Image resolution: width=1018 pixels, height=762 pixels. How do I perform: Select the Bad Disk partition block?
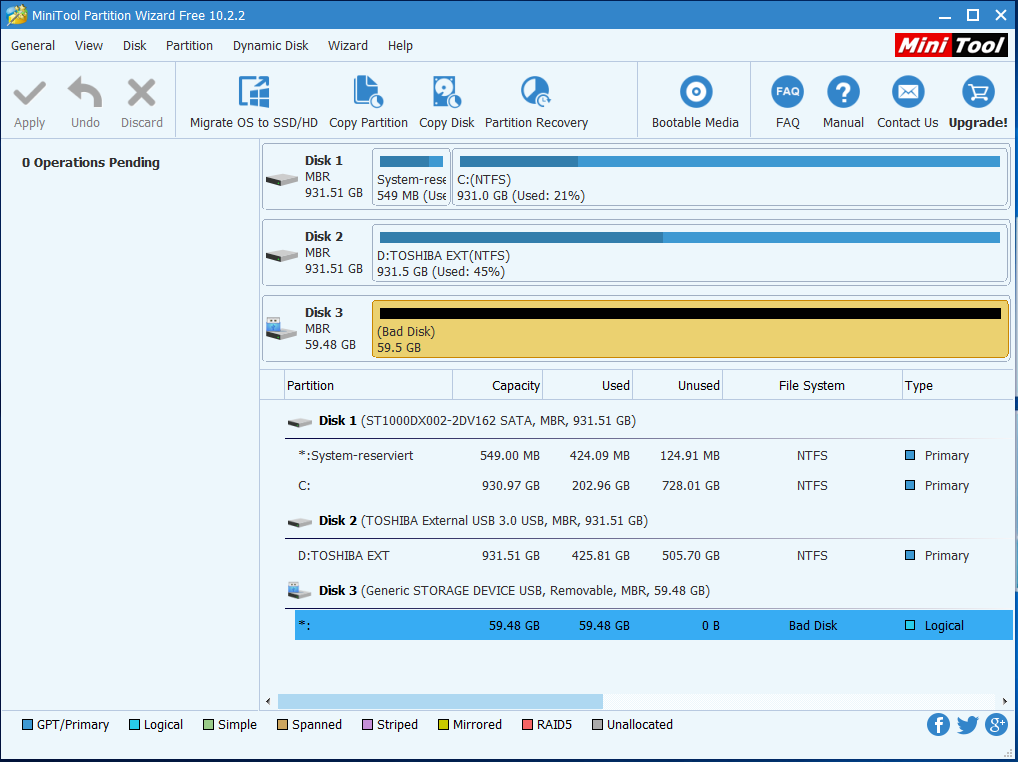coord(690,329)
